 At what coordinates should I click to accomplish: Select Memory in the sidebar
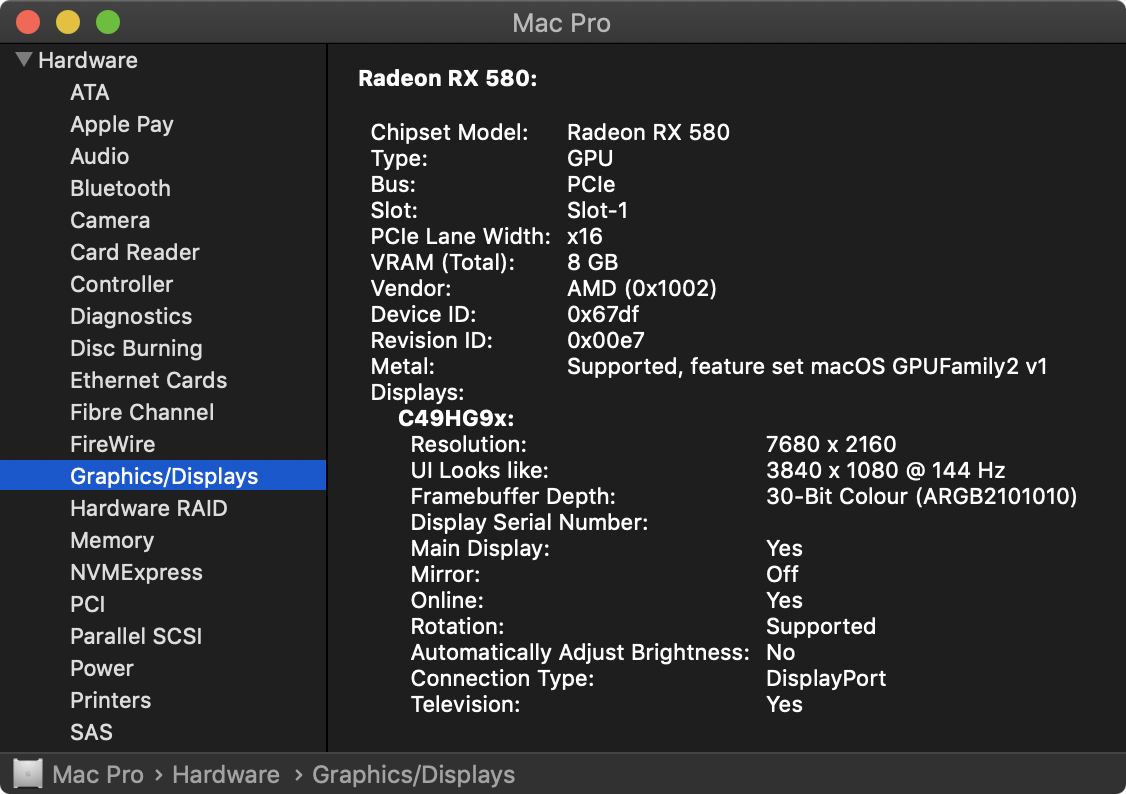111,541
